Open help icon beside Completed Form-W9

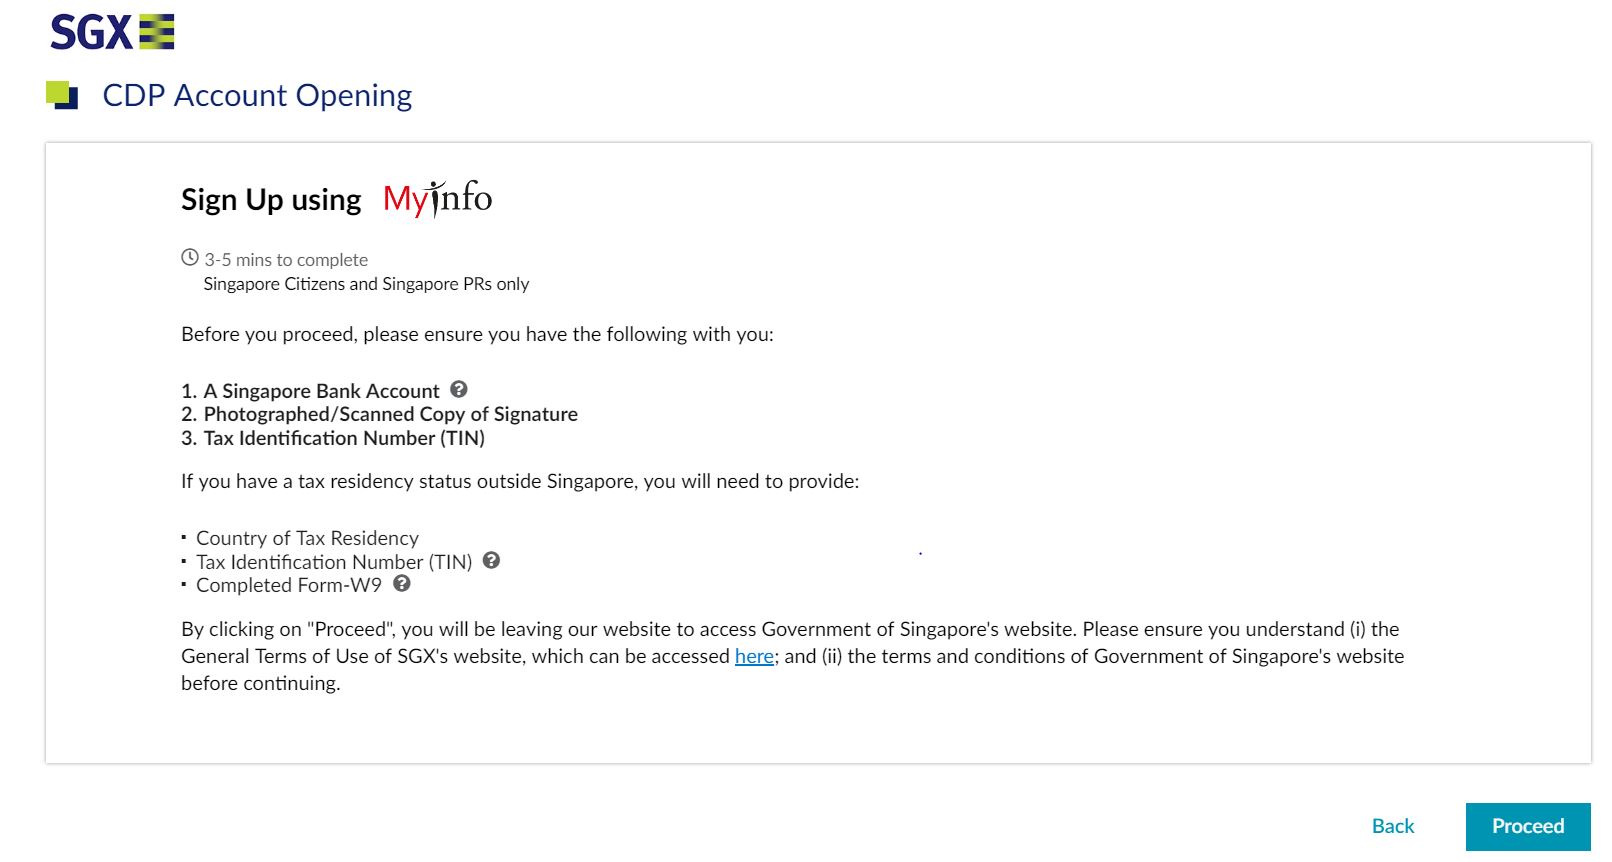click(x=402, y=583)
